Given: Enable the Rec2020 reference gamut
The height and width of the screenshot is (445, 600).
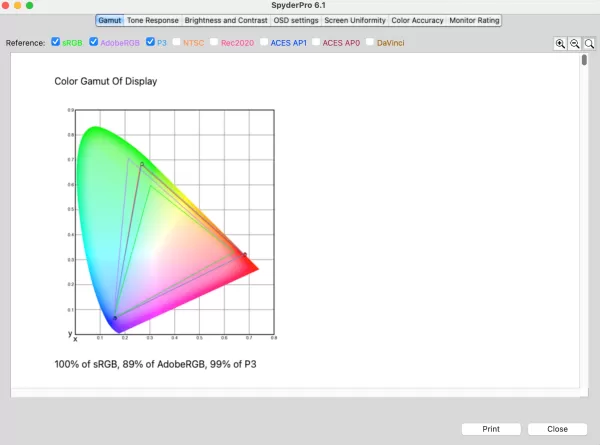Looking at the screenshot, I should pyautogui.click(x=215, y=43).
